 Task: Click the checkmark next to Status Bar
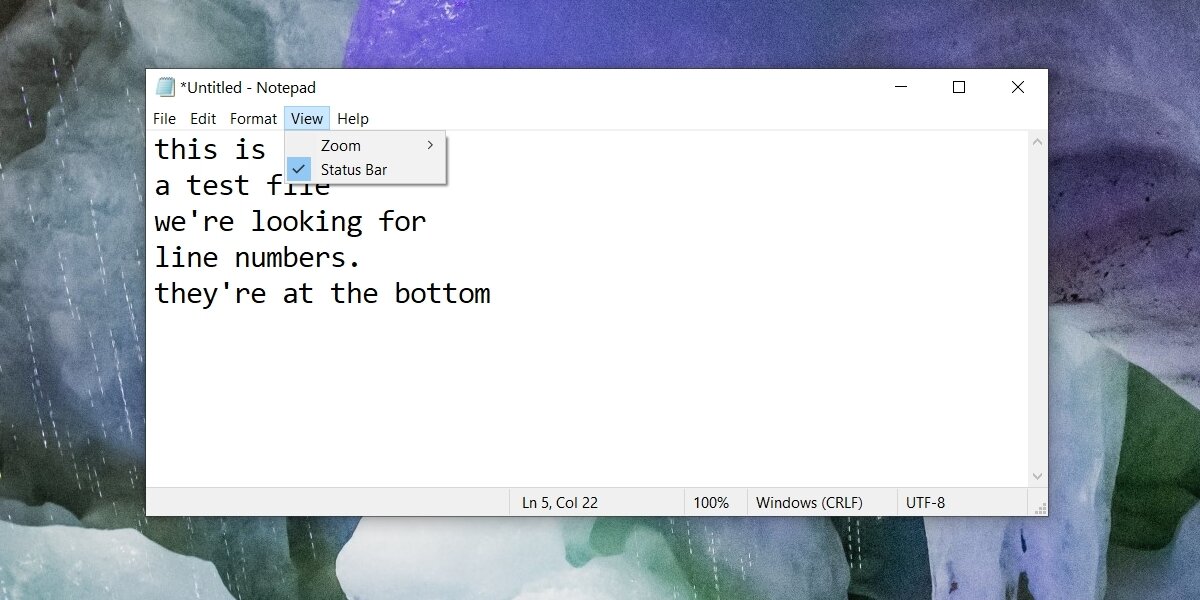[x=299, y=169]
